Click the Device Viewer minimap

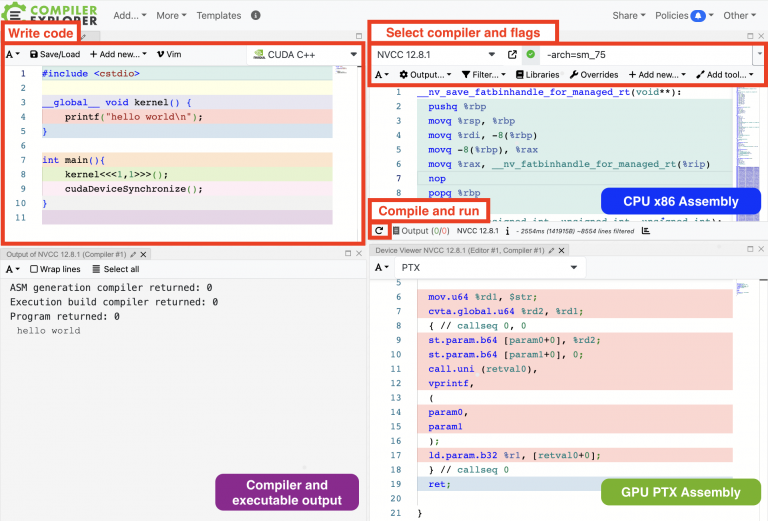pos(743,288)
